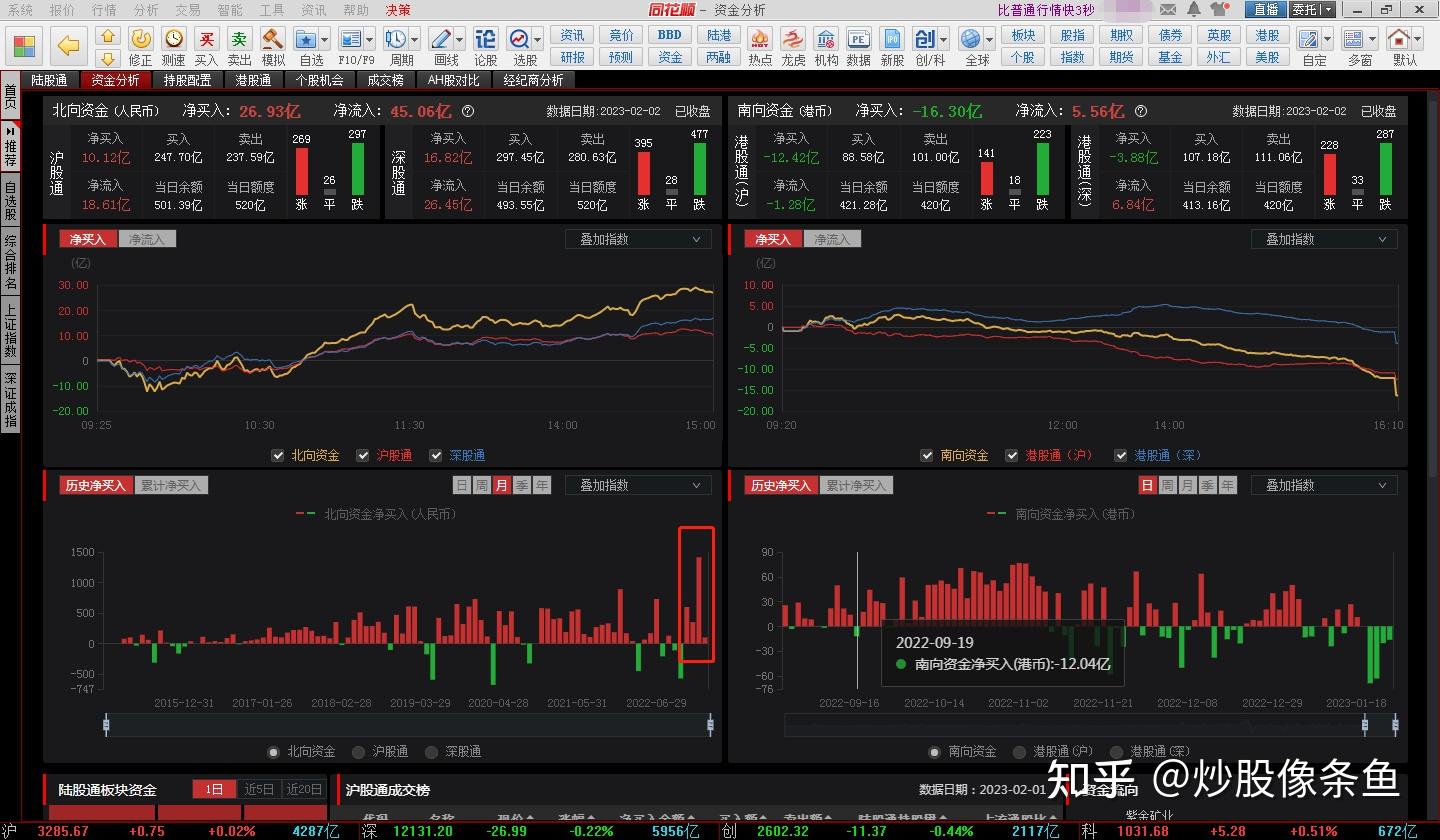The height and width of the screenshot is (840, 1440).
Task: Show 累计净买入 in northbound history chart
Action: [171, 485]
